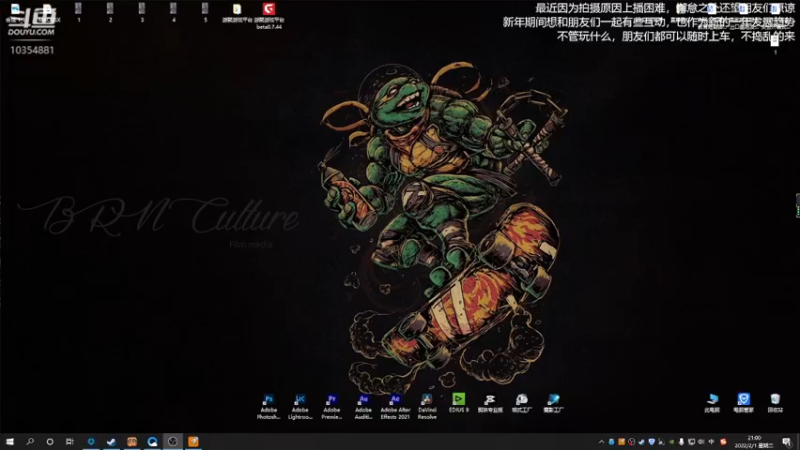Viewport: 800px width, 450px height.
Task: Open the volume control in system tray
Action: (x=701, y=442)
